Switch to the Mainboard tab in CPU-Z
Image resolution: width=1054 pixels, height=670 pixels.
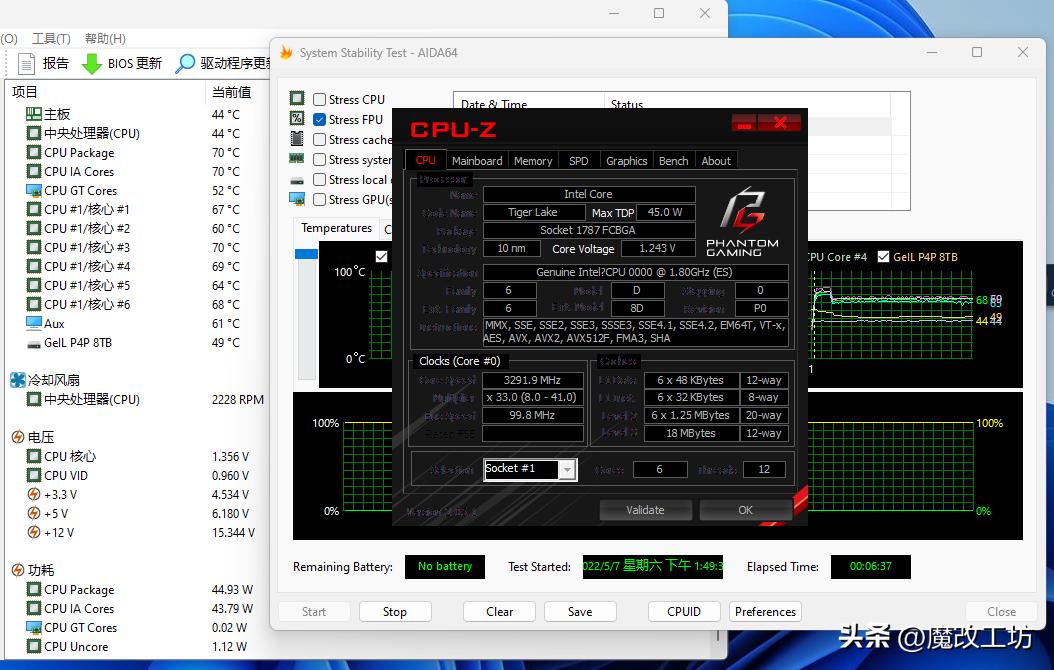pos(477,161)
